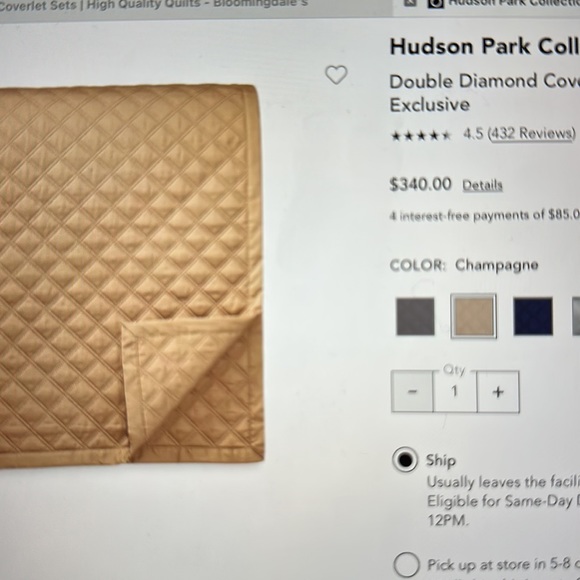
Task: Click the Hudson Park Collection brand title
Action: 485,47
